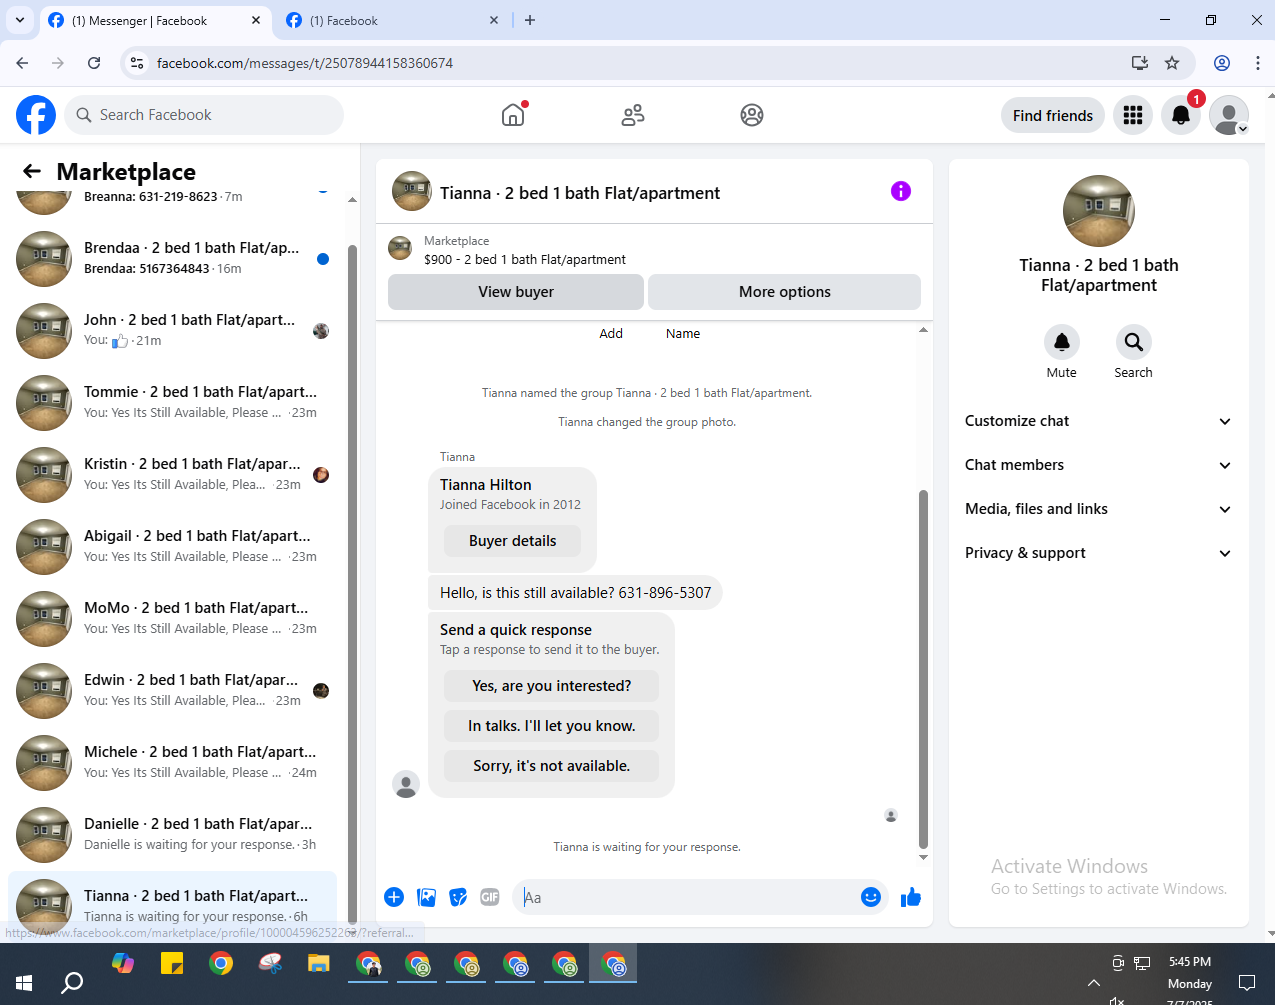This screenshot has height=1005, width=1275.
Task: Click the View buyer button
Action: (516, 292)
